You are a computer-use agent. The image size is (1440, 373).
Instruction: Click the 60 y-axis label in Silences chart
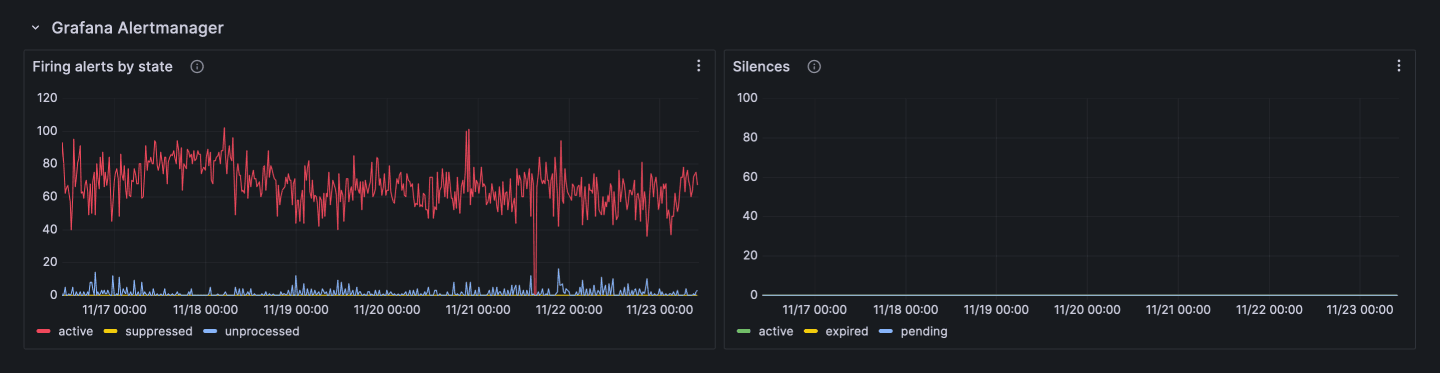tap(750, 177)
